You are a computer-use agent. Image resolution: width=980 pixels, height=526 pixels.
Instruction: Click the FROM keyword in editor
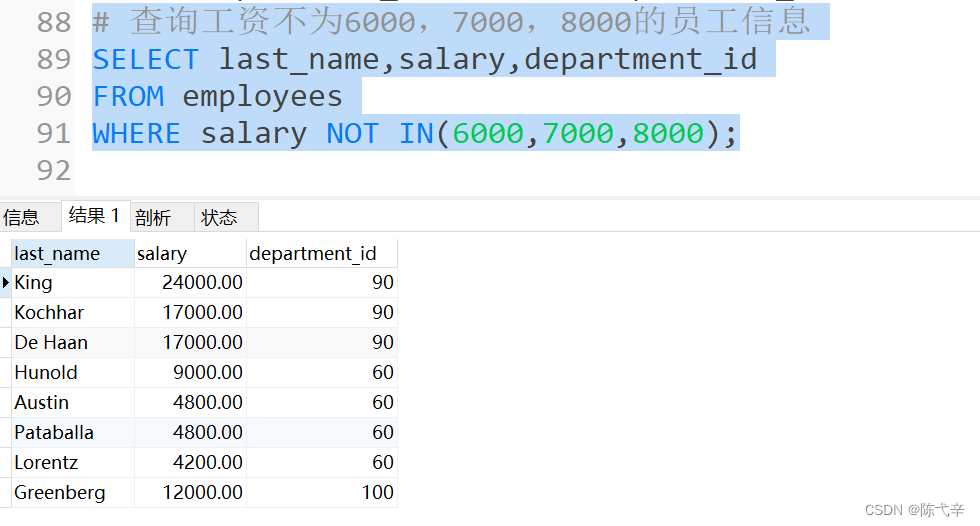tap(128, 97)
